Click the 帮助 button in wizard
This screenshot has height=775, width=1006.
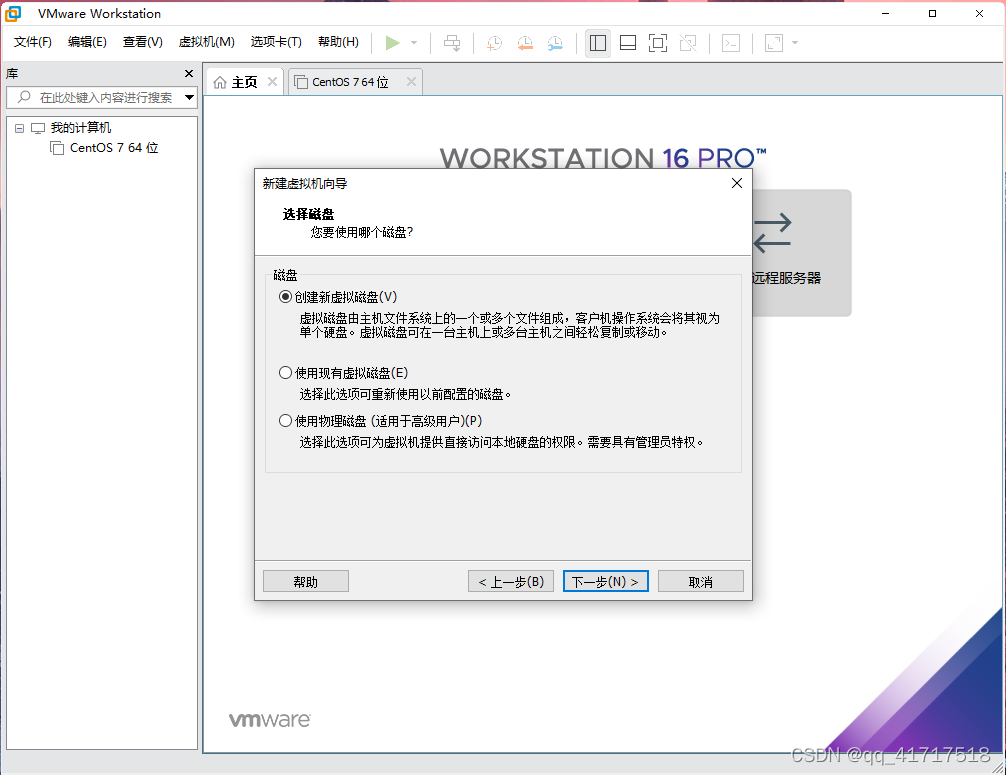click(x=305, y=581)
